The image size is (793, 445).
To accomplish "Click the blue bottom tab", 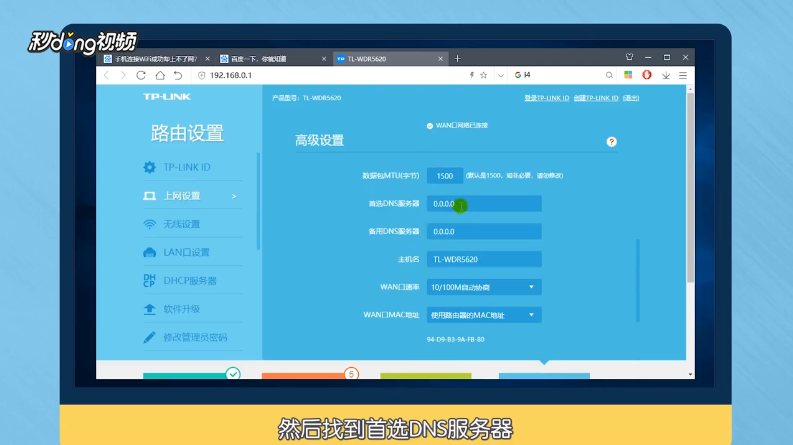I will click(x=544, y=376).
